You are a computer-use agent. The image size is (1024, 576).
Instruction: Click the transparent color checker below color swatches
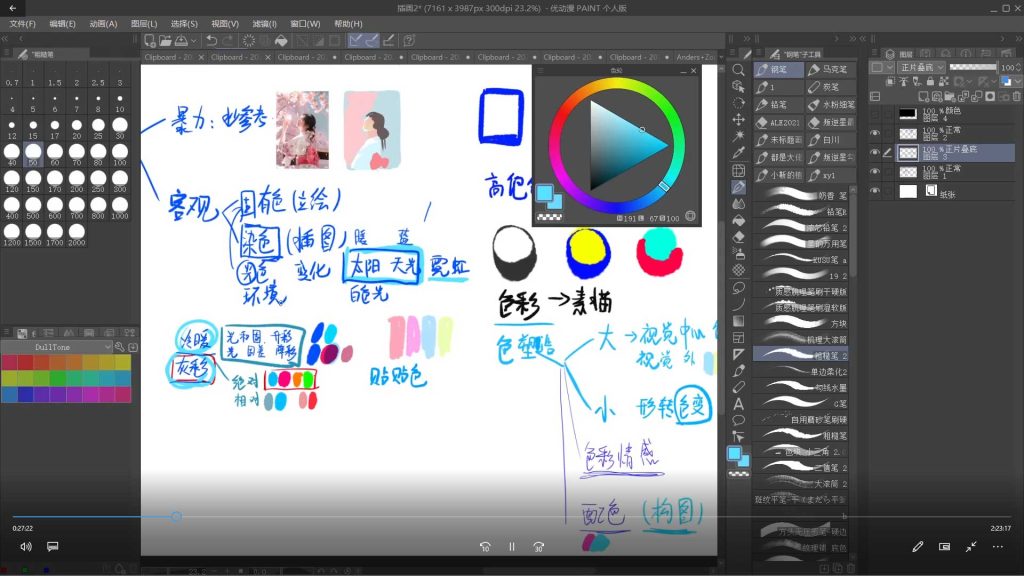click(x=739, y=474)
